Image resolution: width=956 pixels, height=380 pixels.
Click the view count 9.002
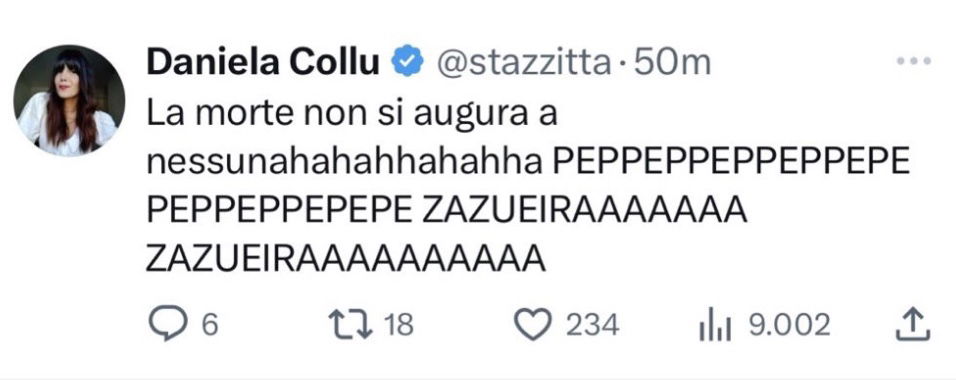[789, 325]
